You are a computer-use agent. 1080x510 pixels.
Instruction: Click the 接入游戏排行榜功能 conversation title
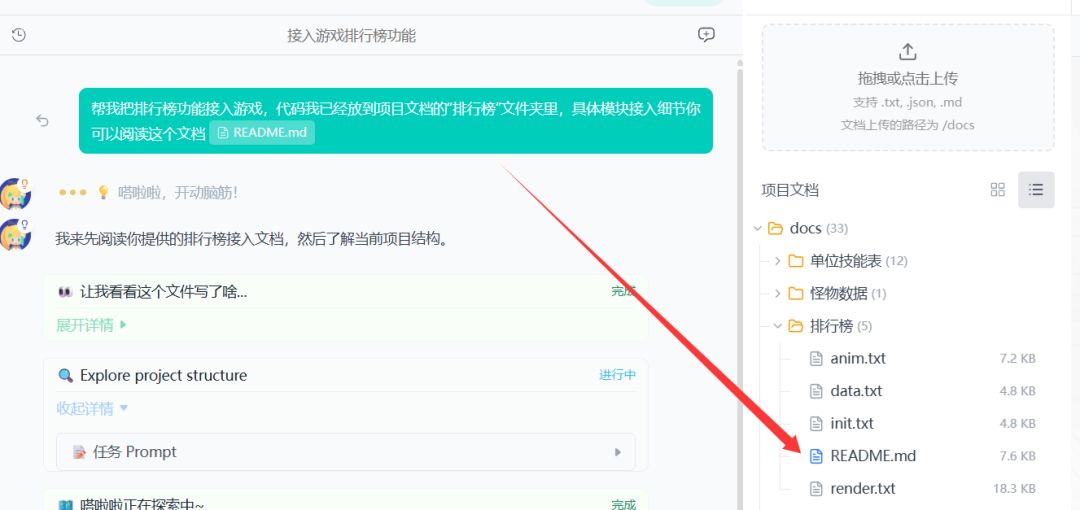[x=351, y=36]
